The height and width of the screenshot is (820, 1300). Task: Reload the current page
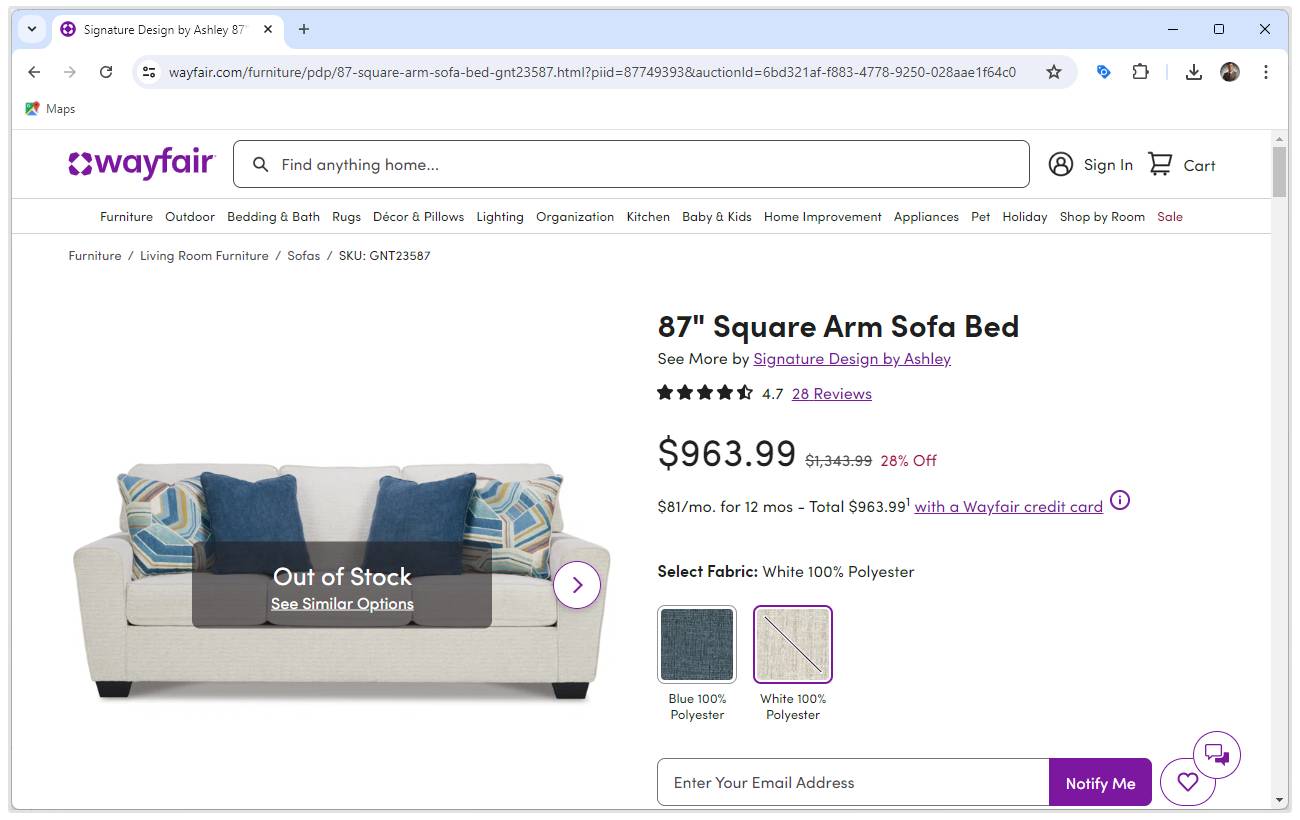tap(106, 72)
